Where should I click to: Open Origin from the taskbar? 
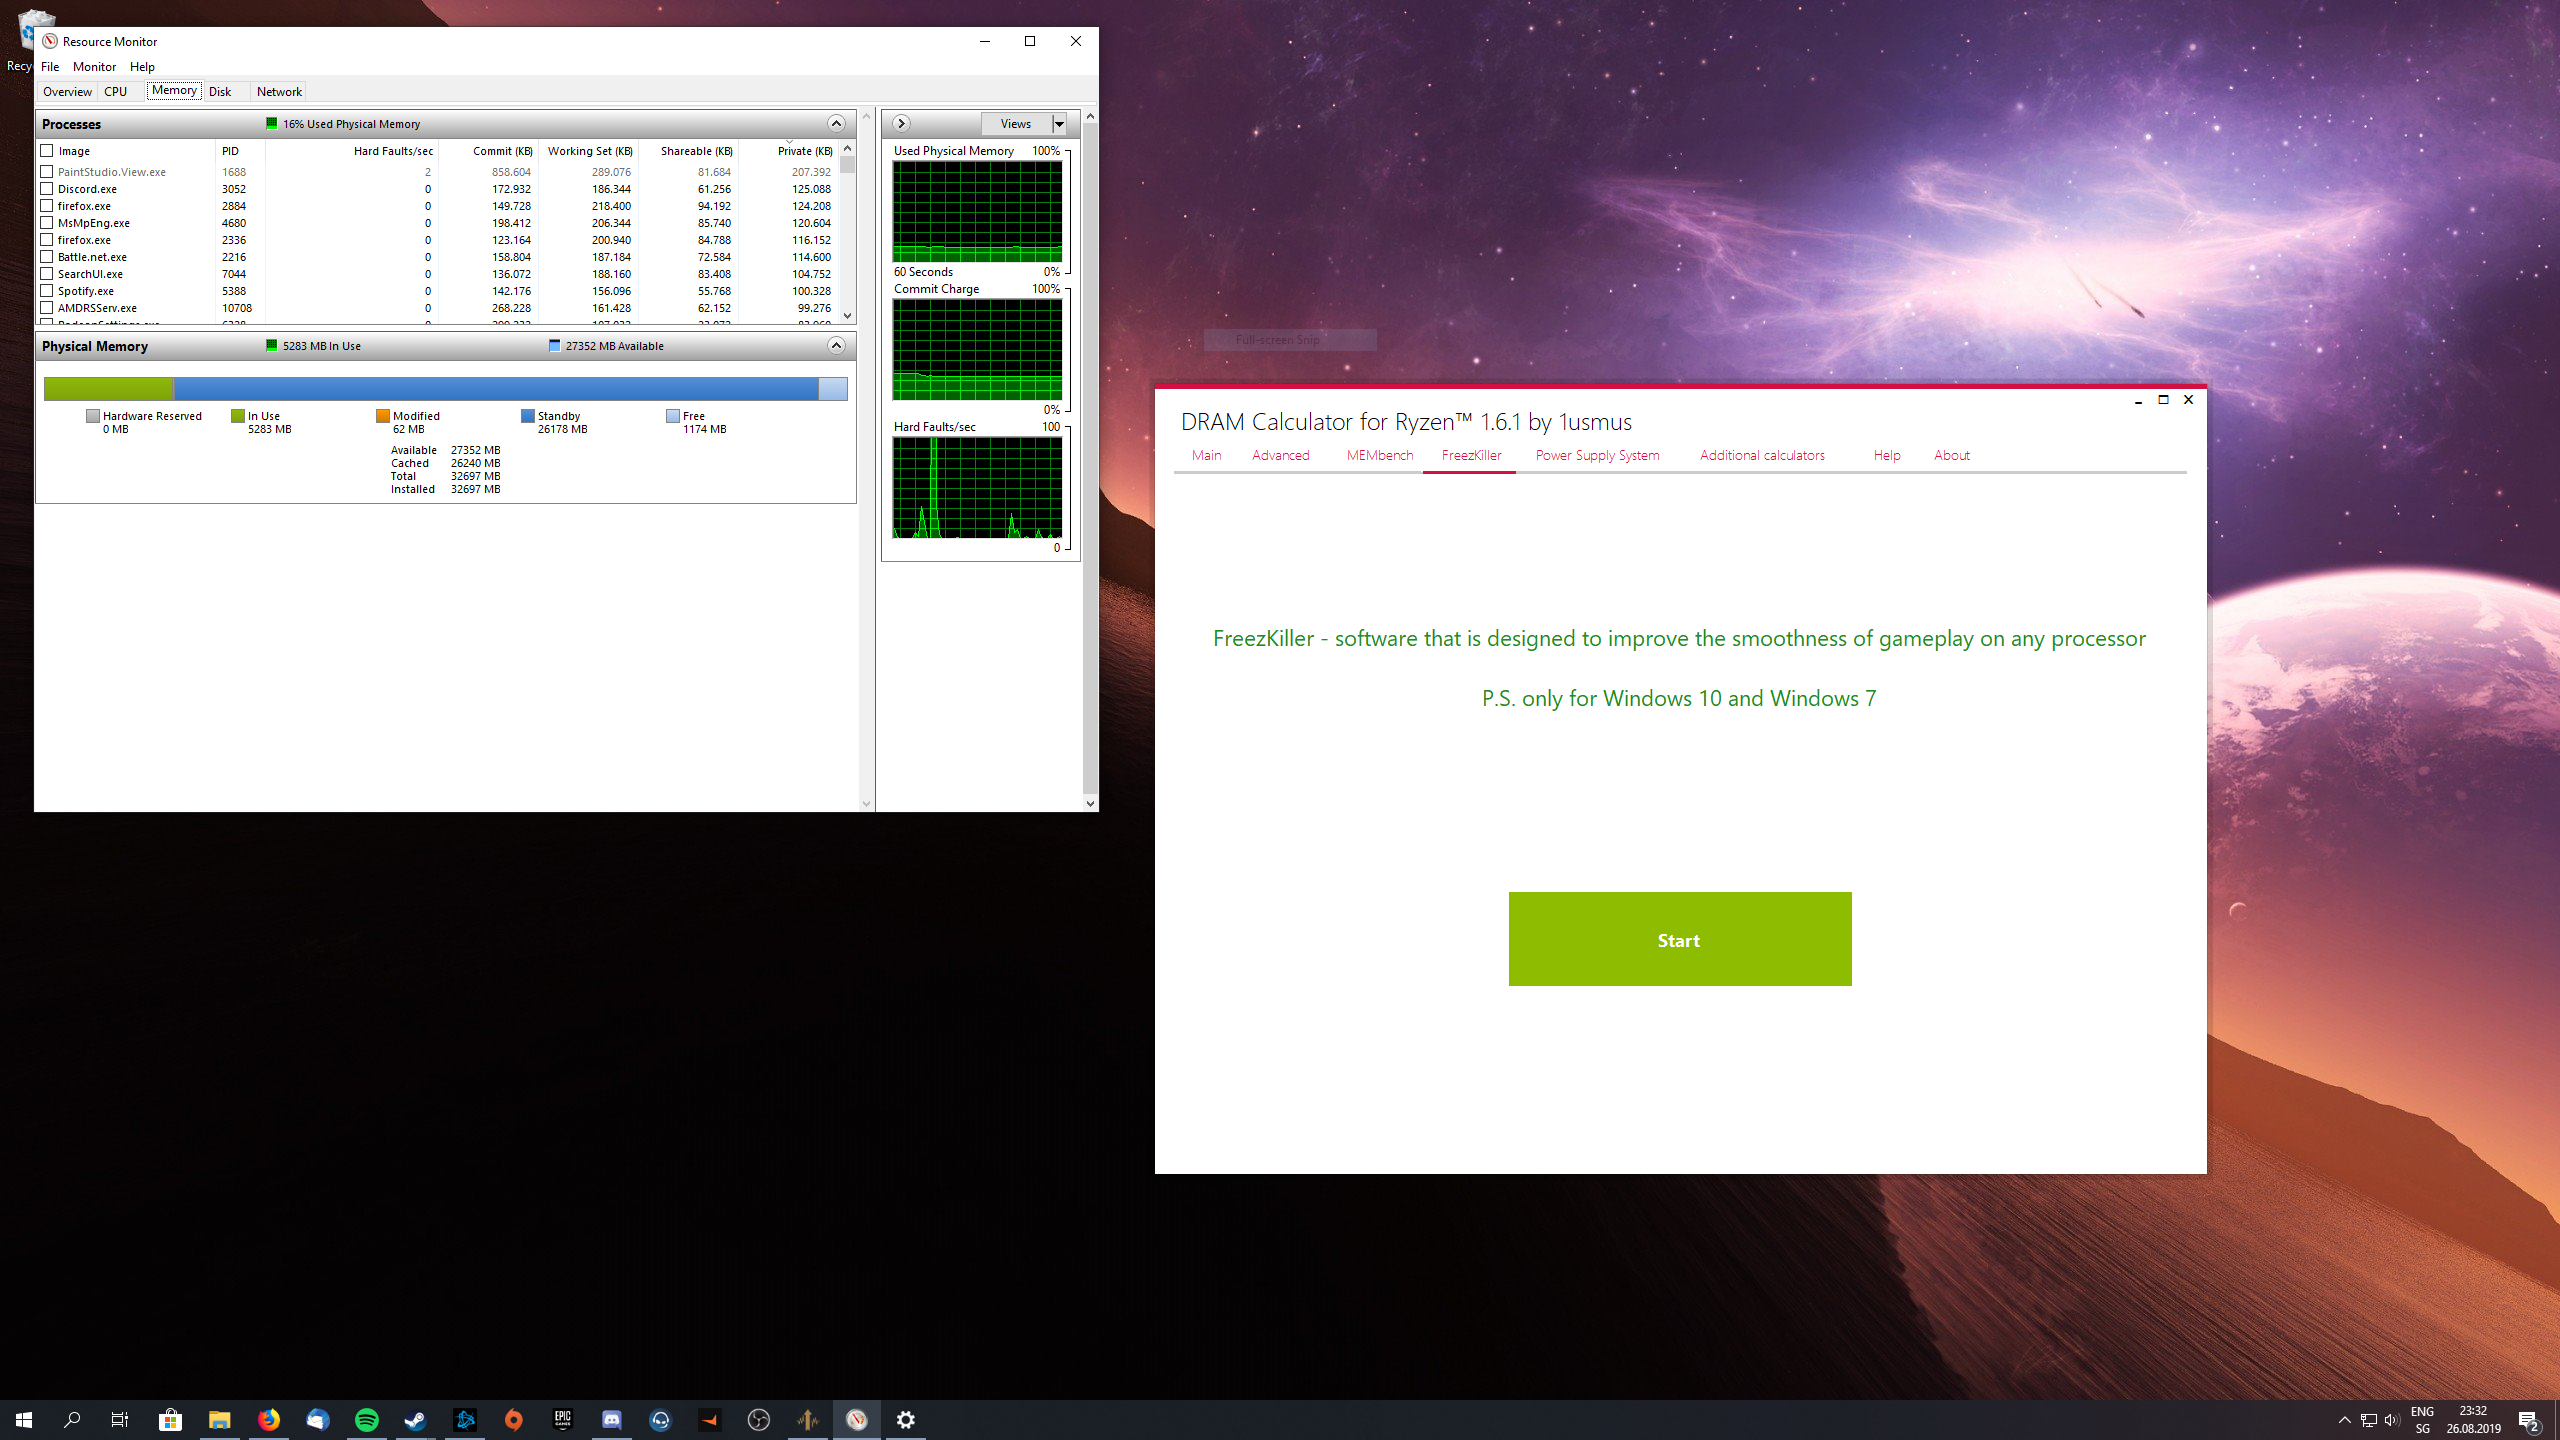click(514, 1420)
